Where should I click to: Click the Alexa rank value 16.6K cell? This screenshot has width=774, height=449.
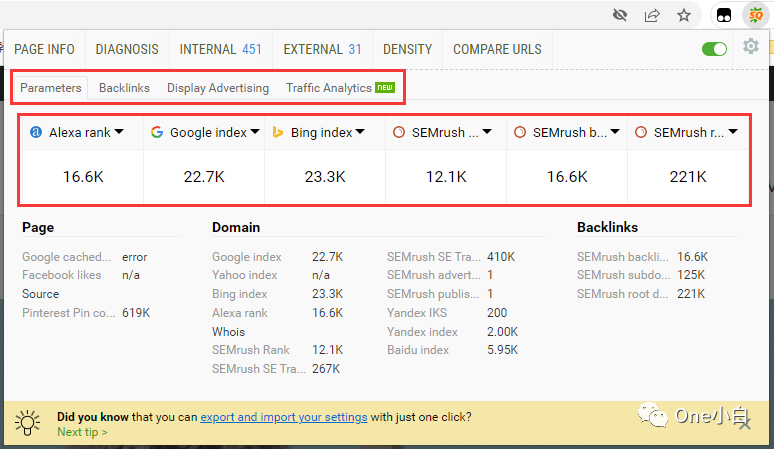coord(83,177)
